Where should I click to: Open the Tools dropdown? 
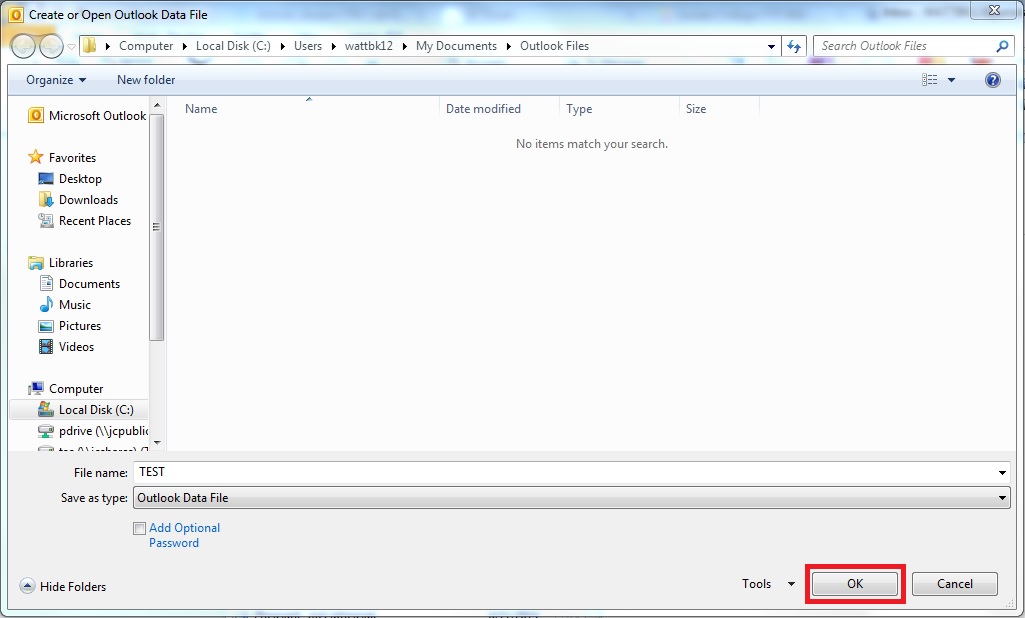coord(768,583)
